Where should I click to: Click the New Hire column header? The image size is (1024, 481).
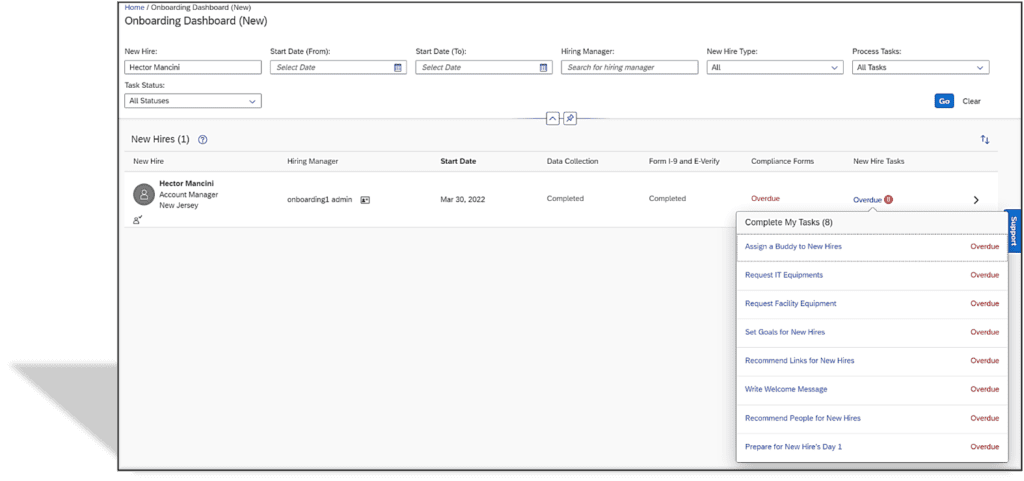[x=148, y=161]
